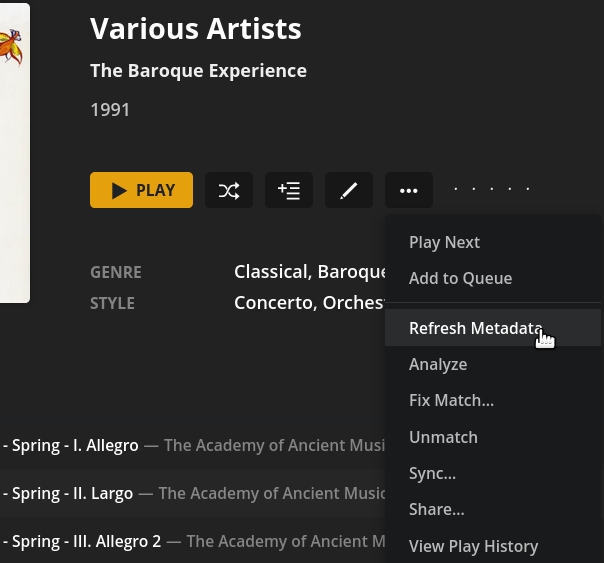Open View Play History

[x=473, y=546]
